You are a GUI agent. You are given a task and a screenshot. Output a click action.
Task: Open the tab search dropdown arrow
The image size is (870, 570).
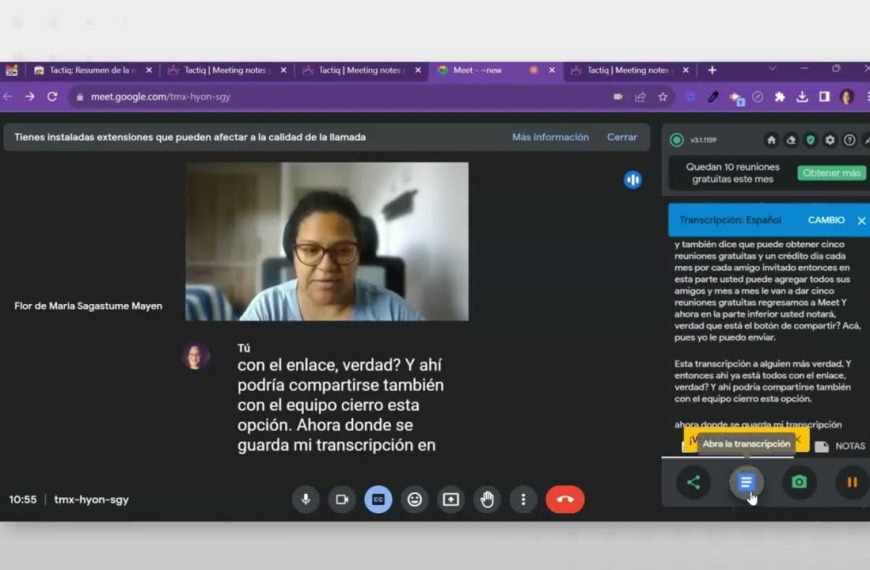(772, 69)
